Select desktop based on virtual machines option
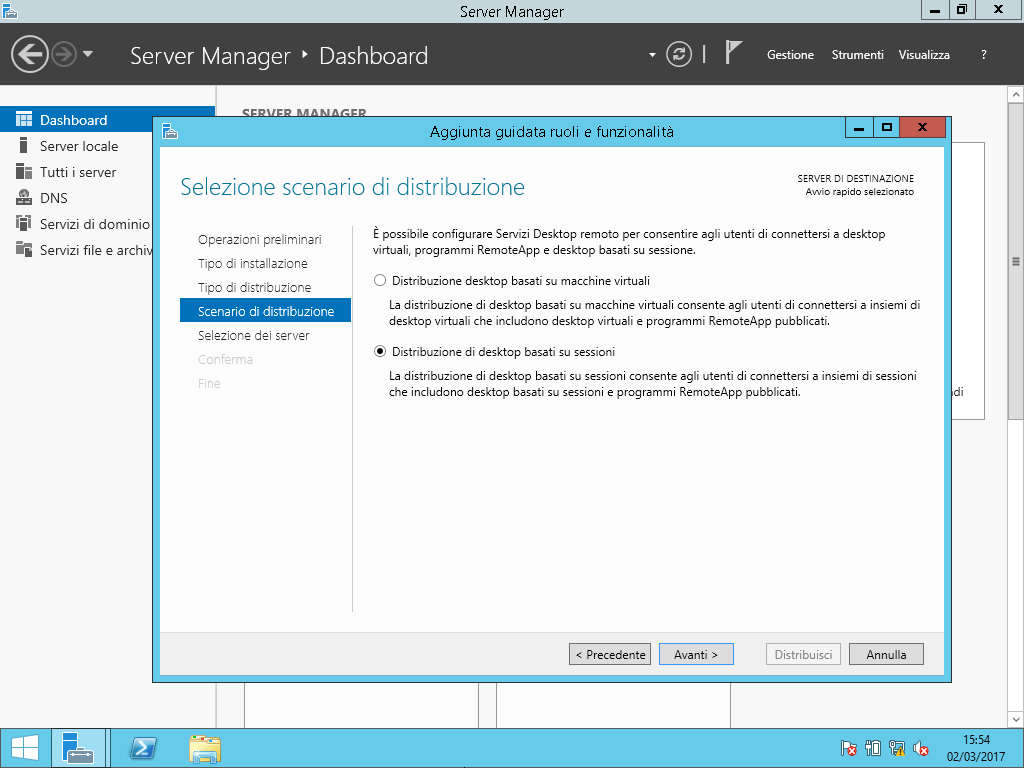This screenshot has height=768, width=1024. tap(380, 281)
